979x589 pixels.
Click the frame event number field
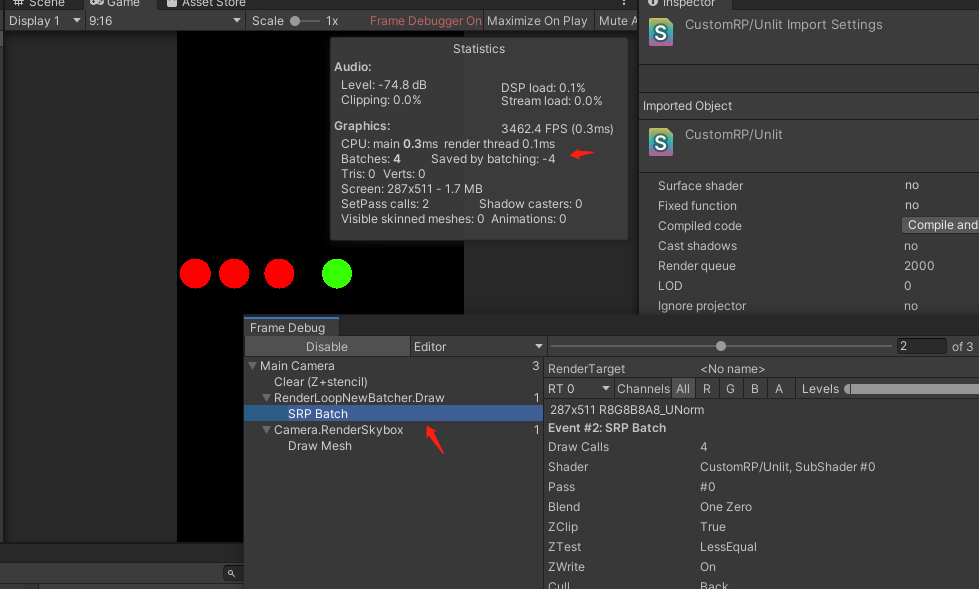(x=920, y=347)
